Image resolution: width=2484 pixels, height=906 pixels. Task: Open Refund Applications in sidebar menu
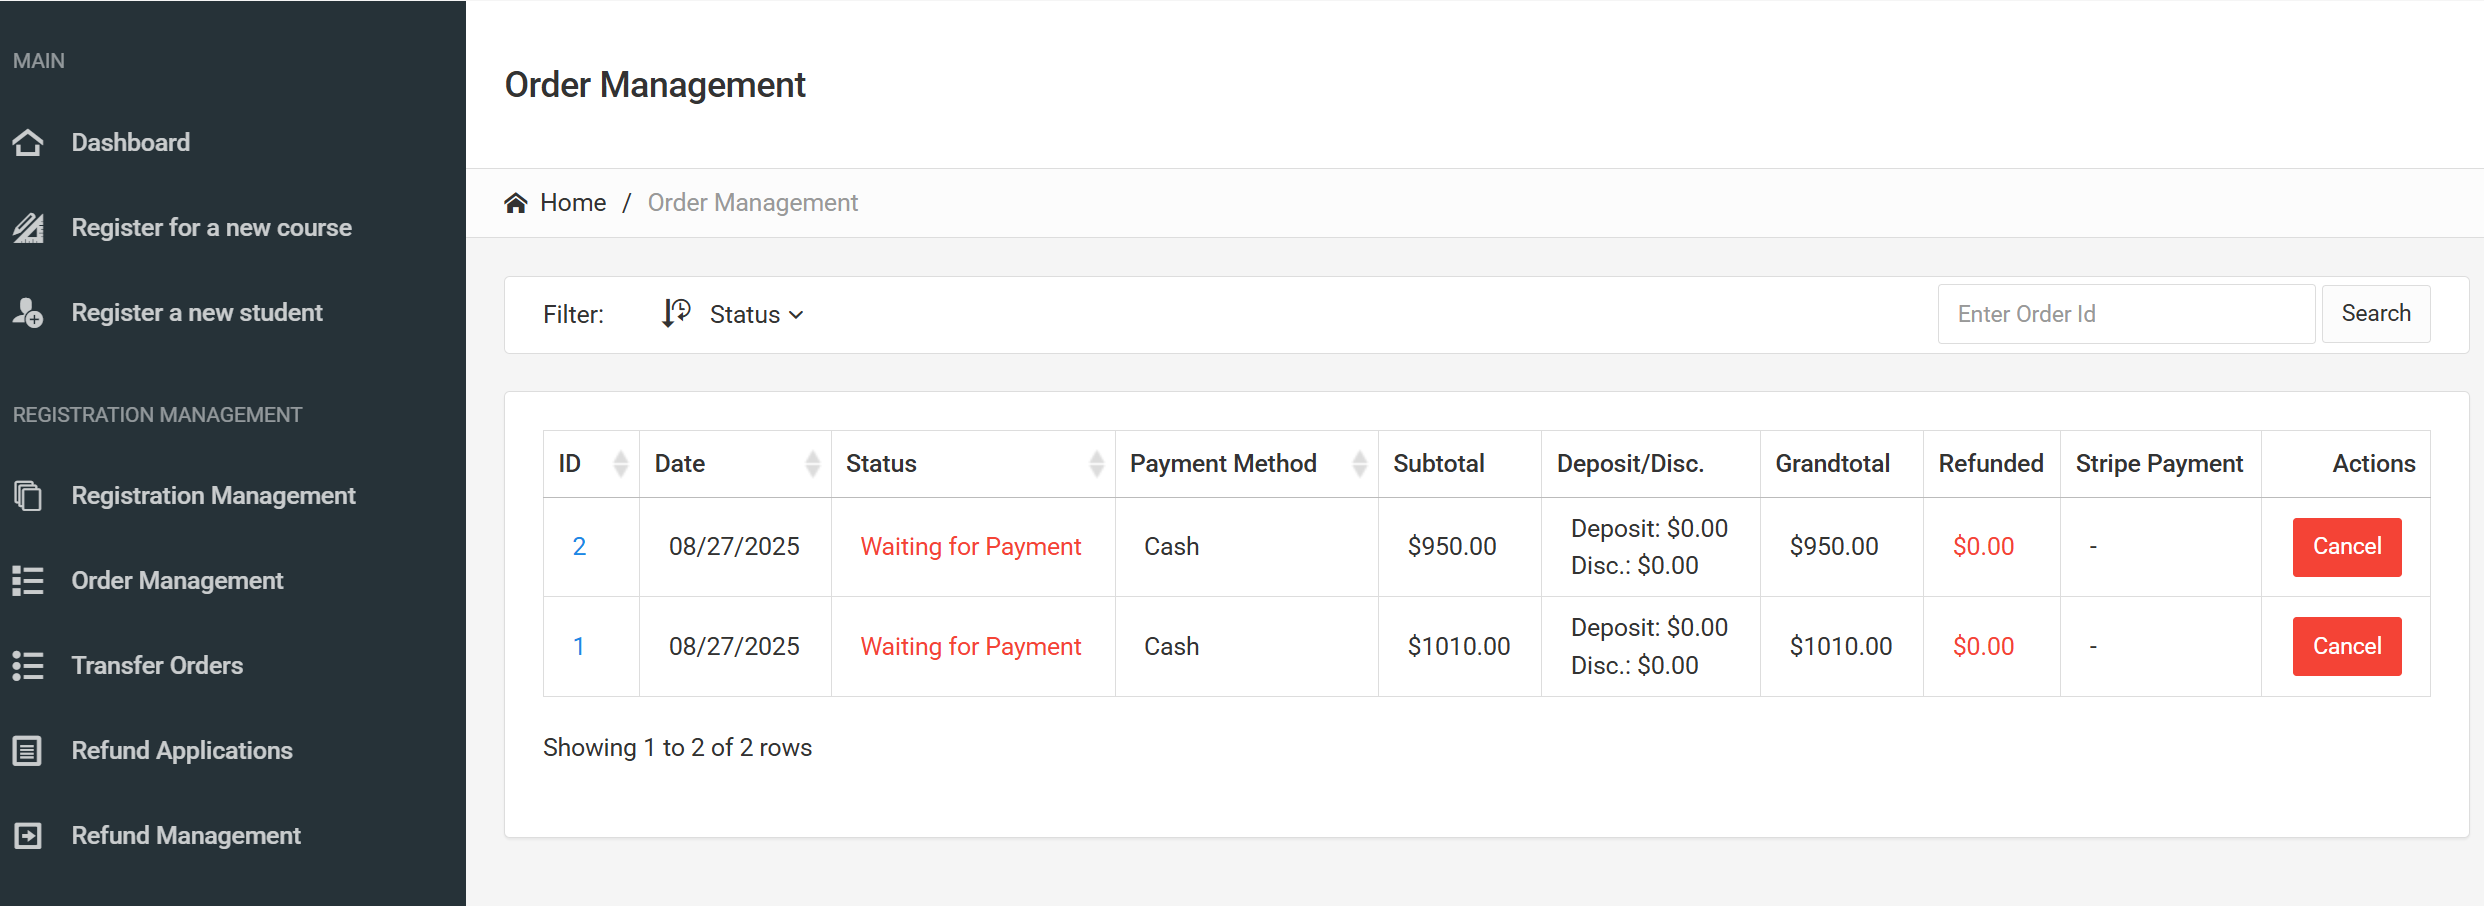(182, 751)
